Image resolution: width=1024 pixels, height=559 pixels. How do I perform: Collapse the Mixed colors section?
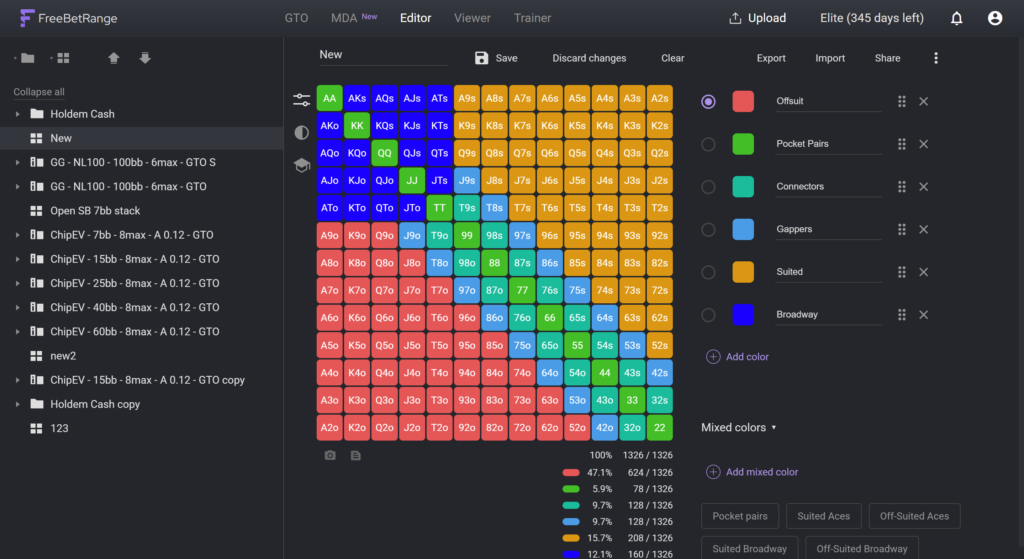[x=739, y=428]
